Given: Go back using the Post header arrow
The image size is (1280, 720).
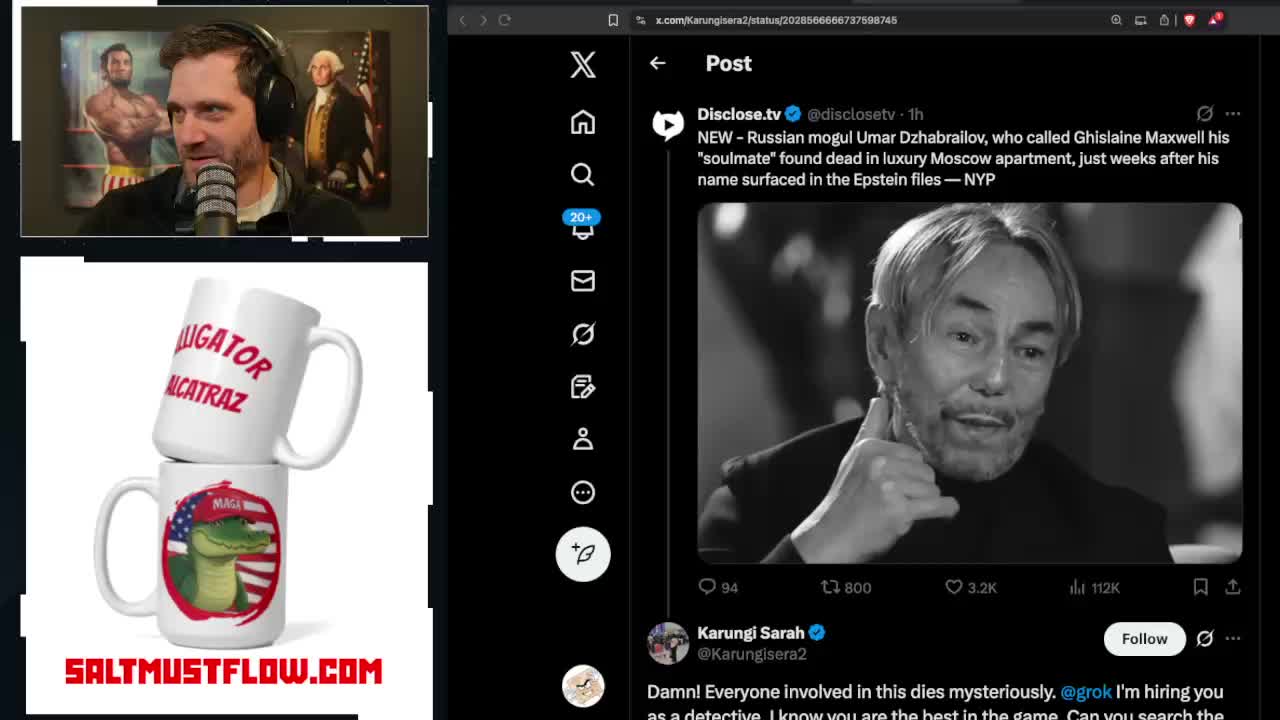Looking at the screenshot, I should pyautogui.click(x=657, y=63).
